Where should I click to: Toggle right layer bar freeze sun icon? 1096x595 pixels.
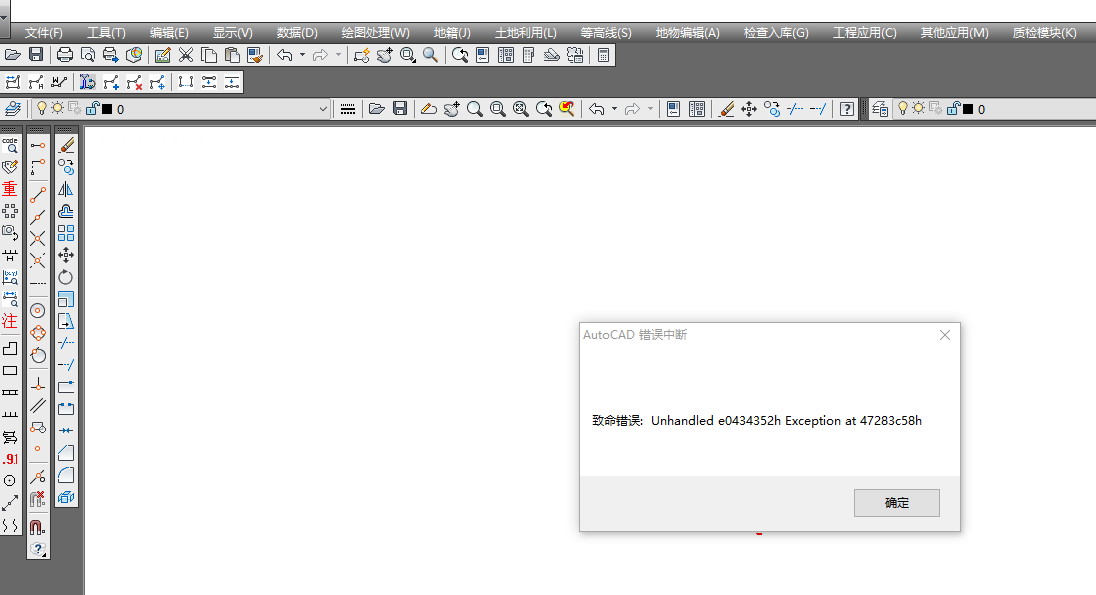pyautogui.click(x=918, y=108)
